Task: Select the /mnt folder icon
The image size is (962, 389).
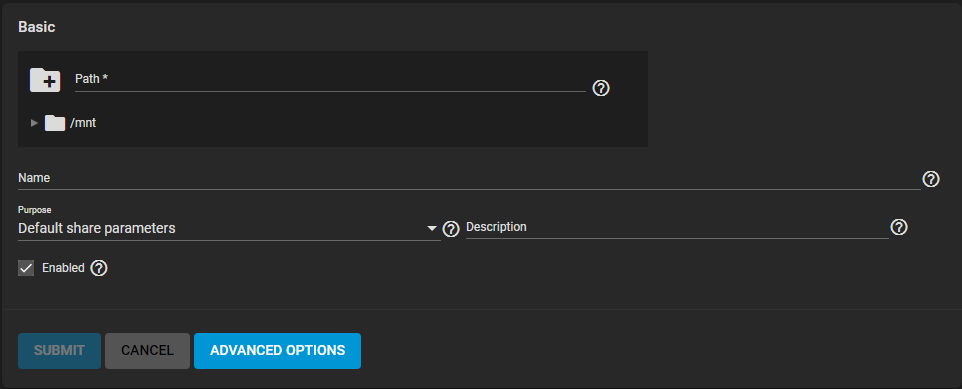Action: (55, 123)
